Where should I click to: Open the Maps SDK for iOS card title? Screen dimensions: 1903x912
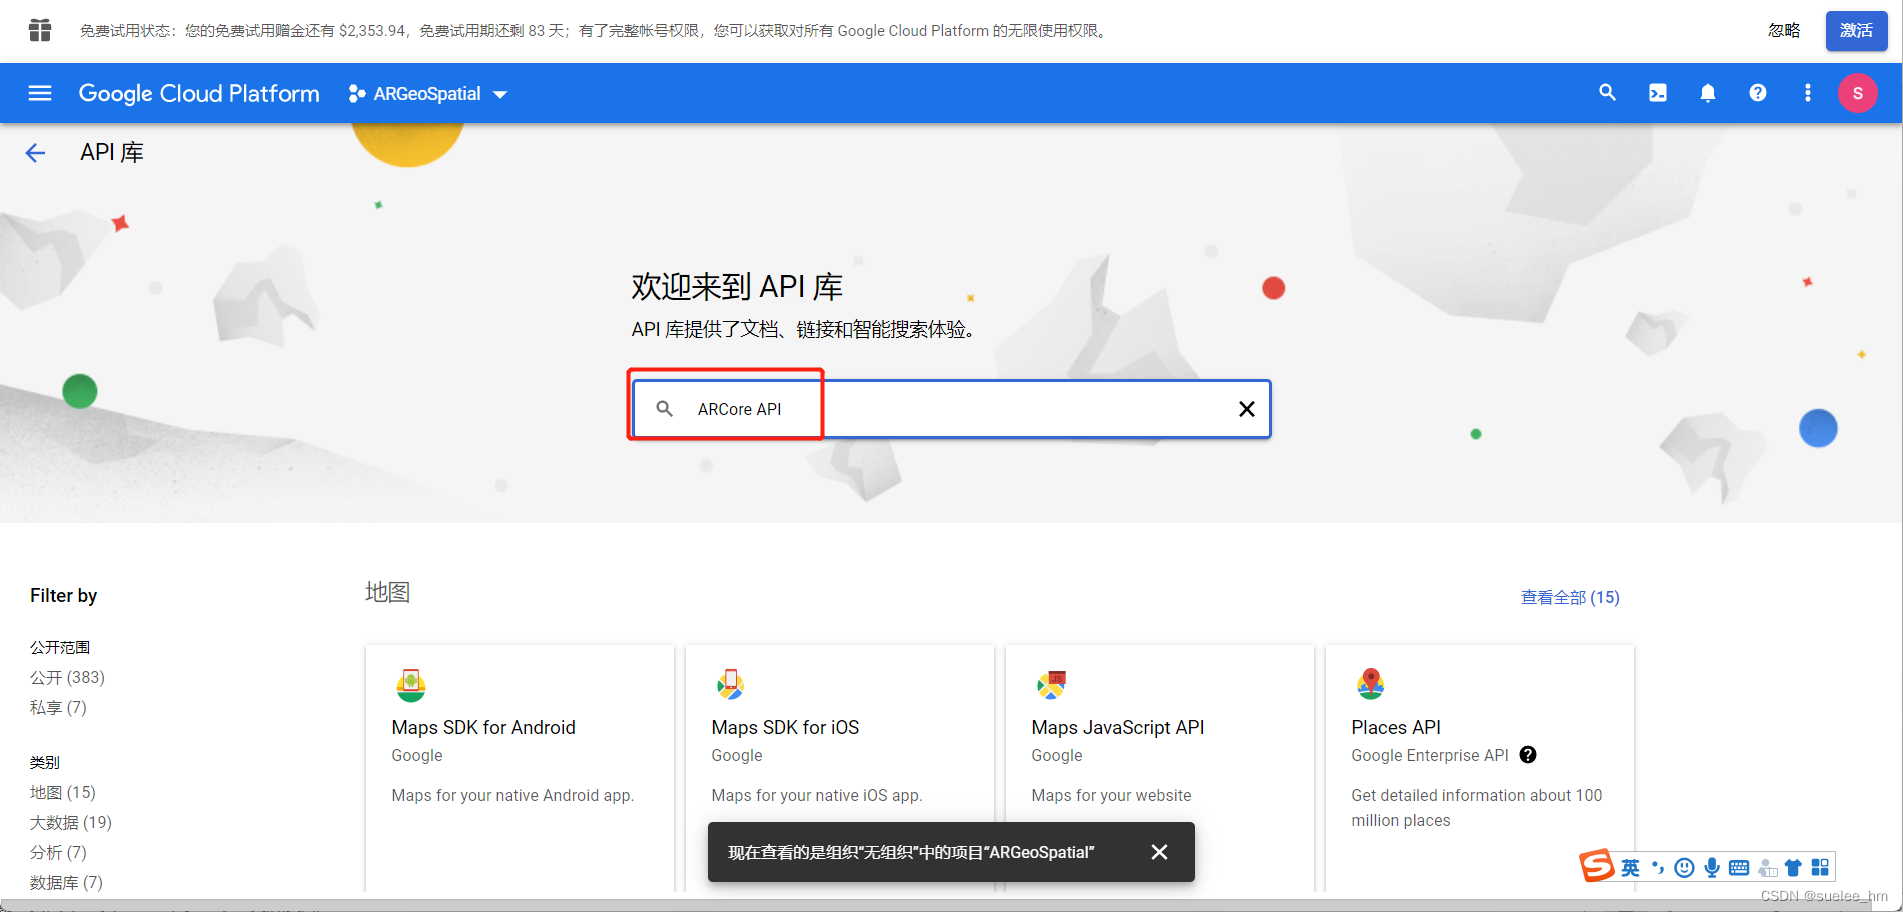coord(785,727)
